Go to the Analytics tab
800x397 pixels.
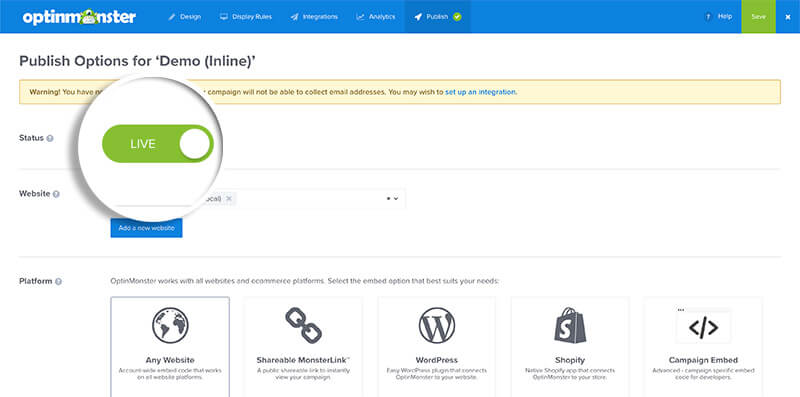click(376, 17)
